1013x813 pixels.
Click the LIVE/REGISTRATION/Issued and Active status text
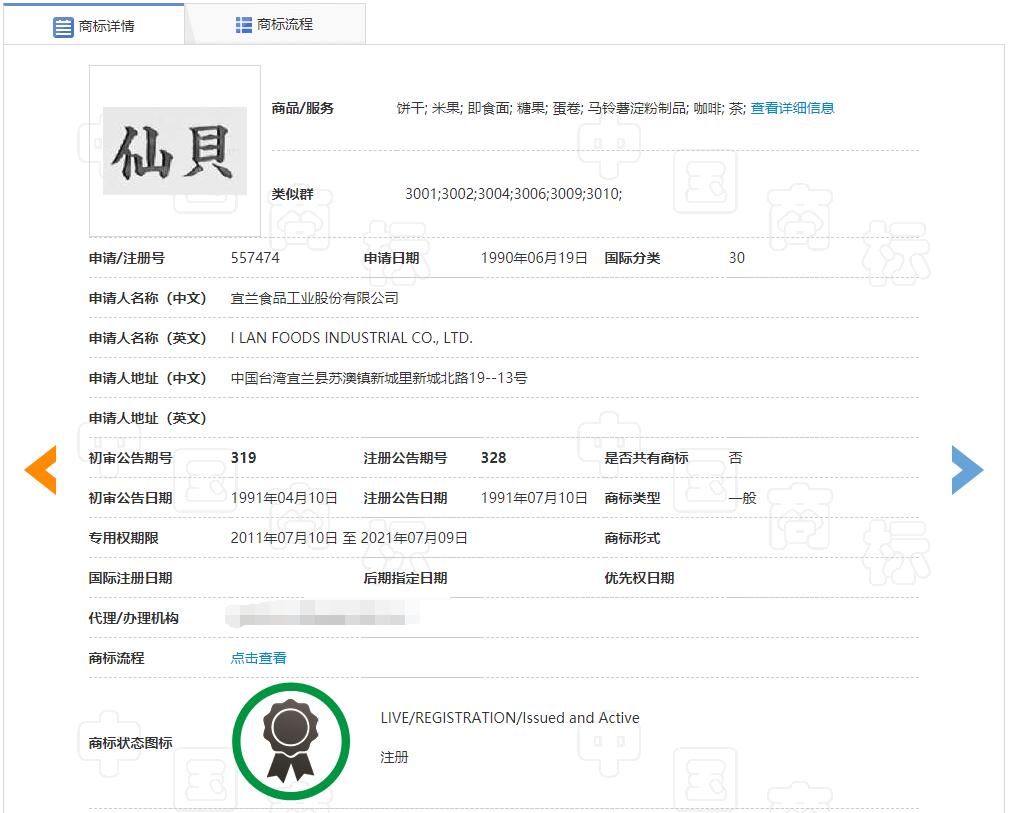coord(510,718)
